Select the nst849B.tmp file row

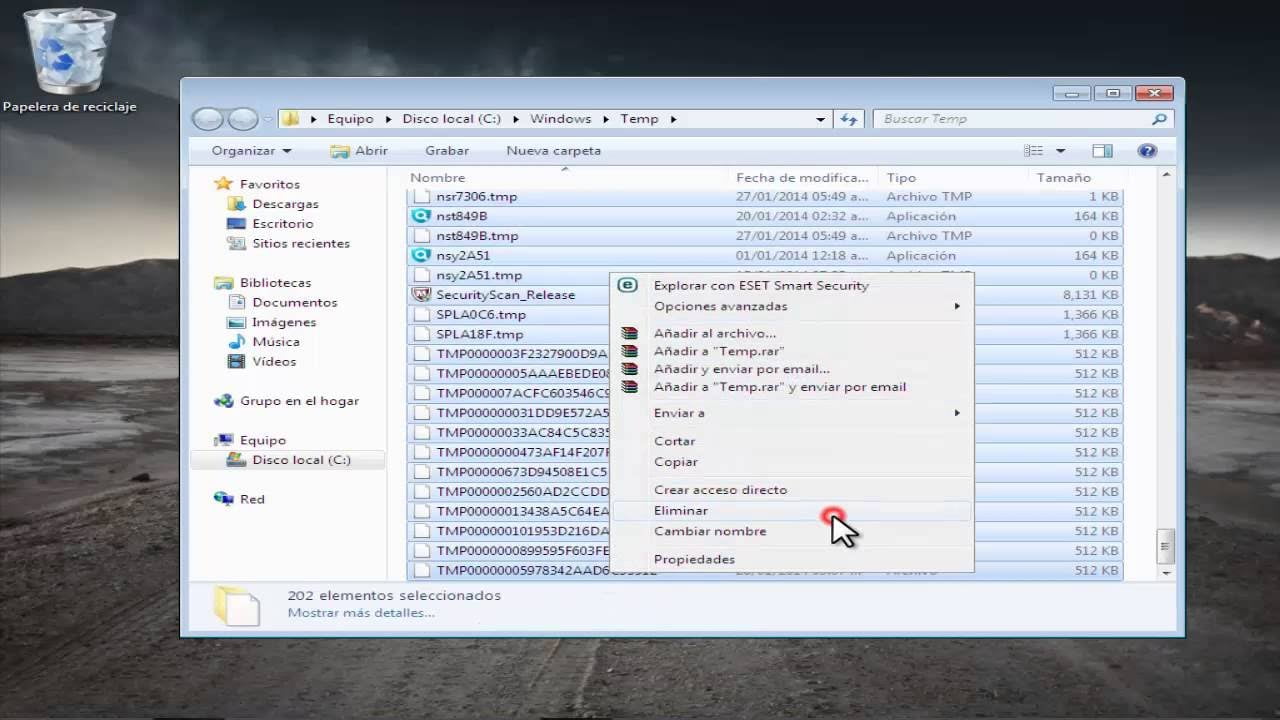pos(764,236)
